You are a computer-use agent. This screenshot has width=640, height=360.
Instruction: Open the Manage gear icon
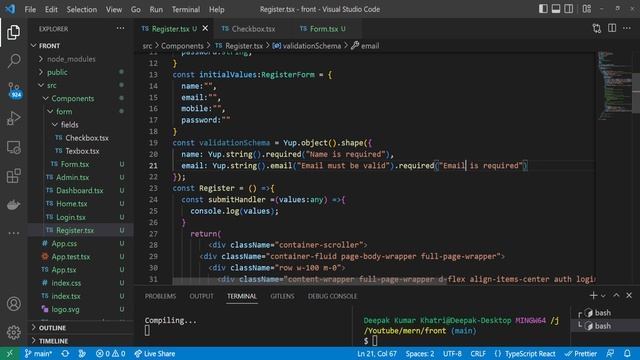click(x=13, y=332)
